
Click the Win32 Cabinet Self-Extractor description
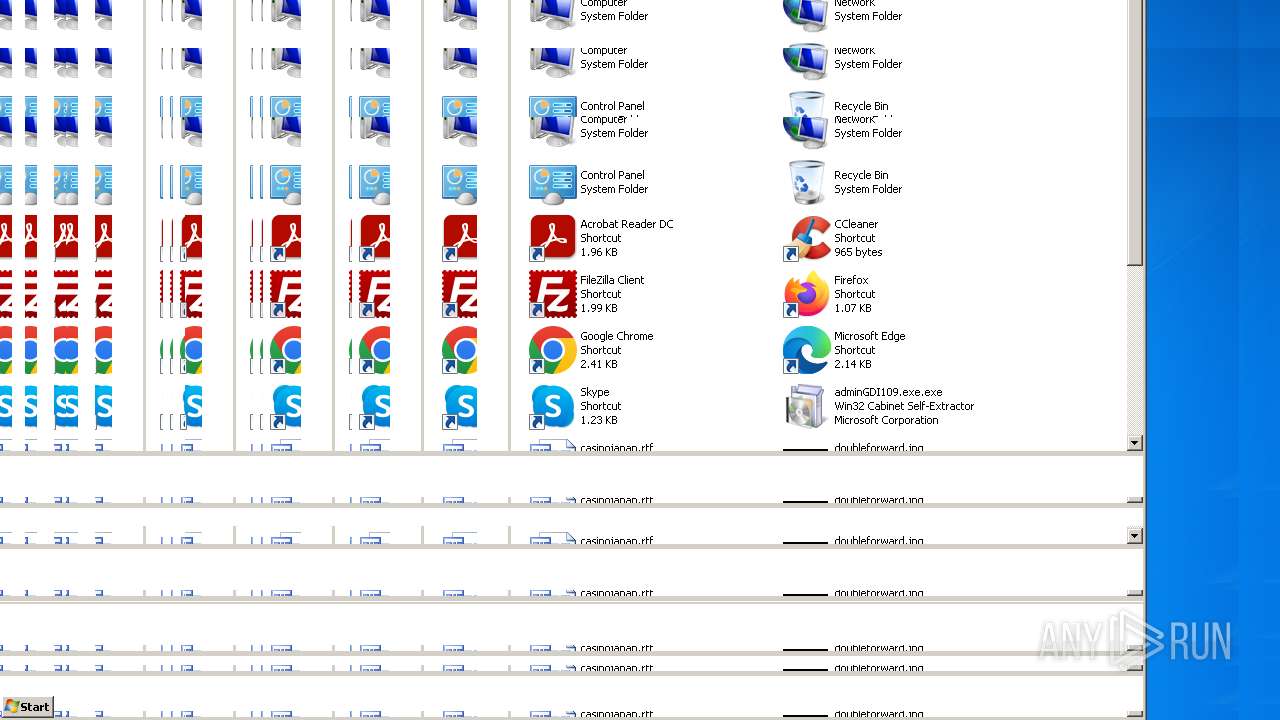(904, 406)
